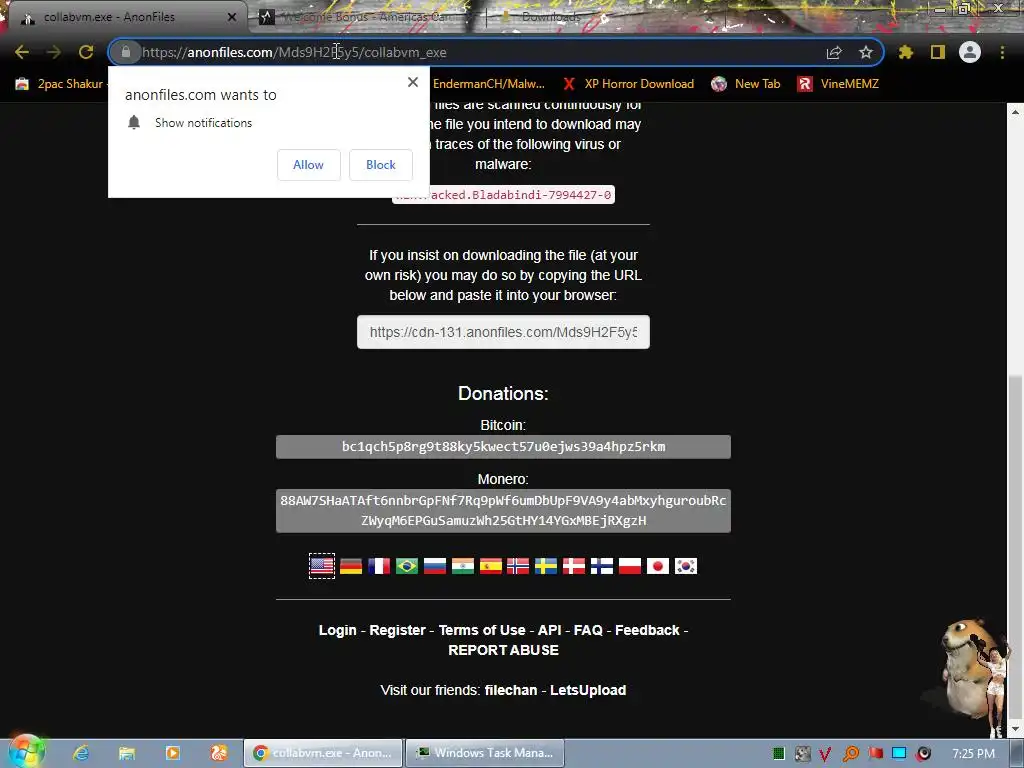Select the Monero donation address
1024x768 pixels.
pos(504,511)
